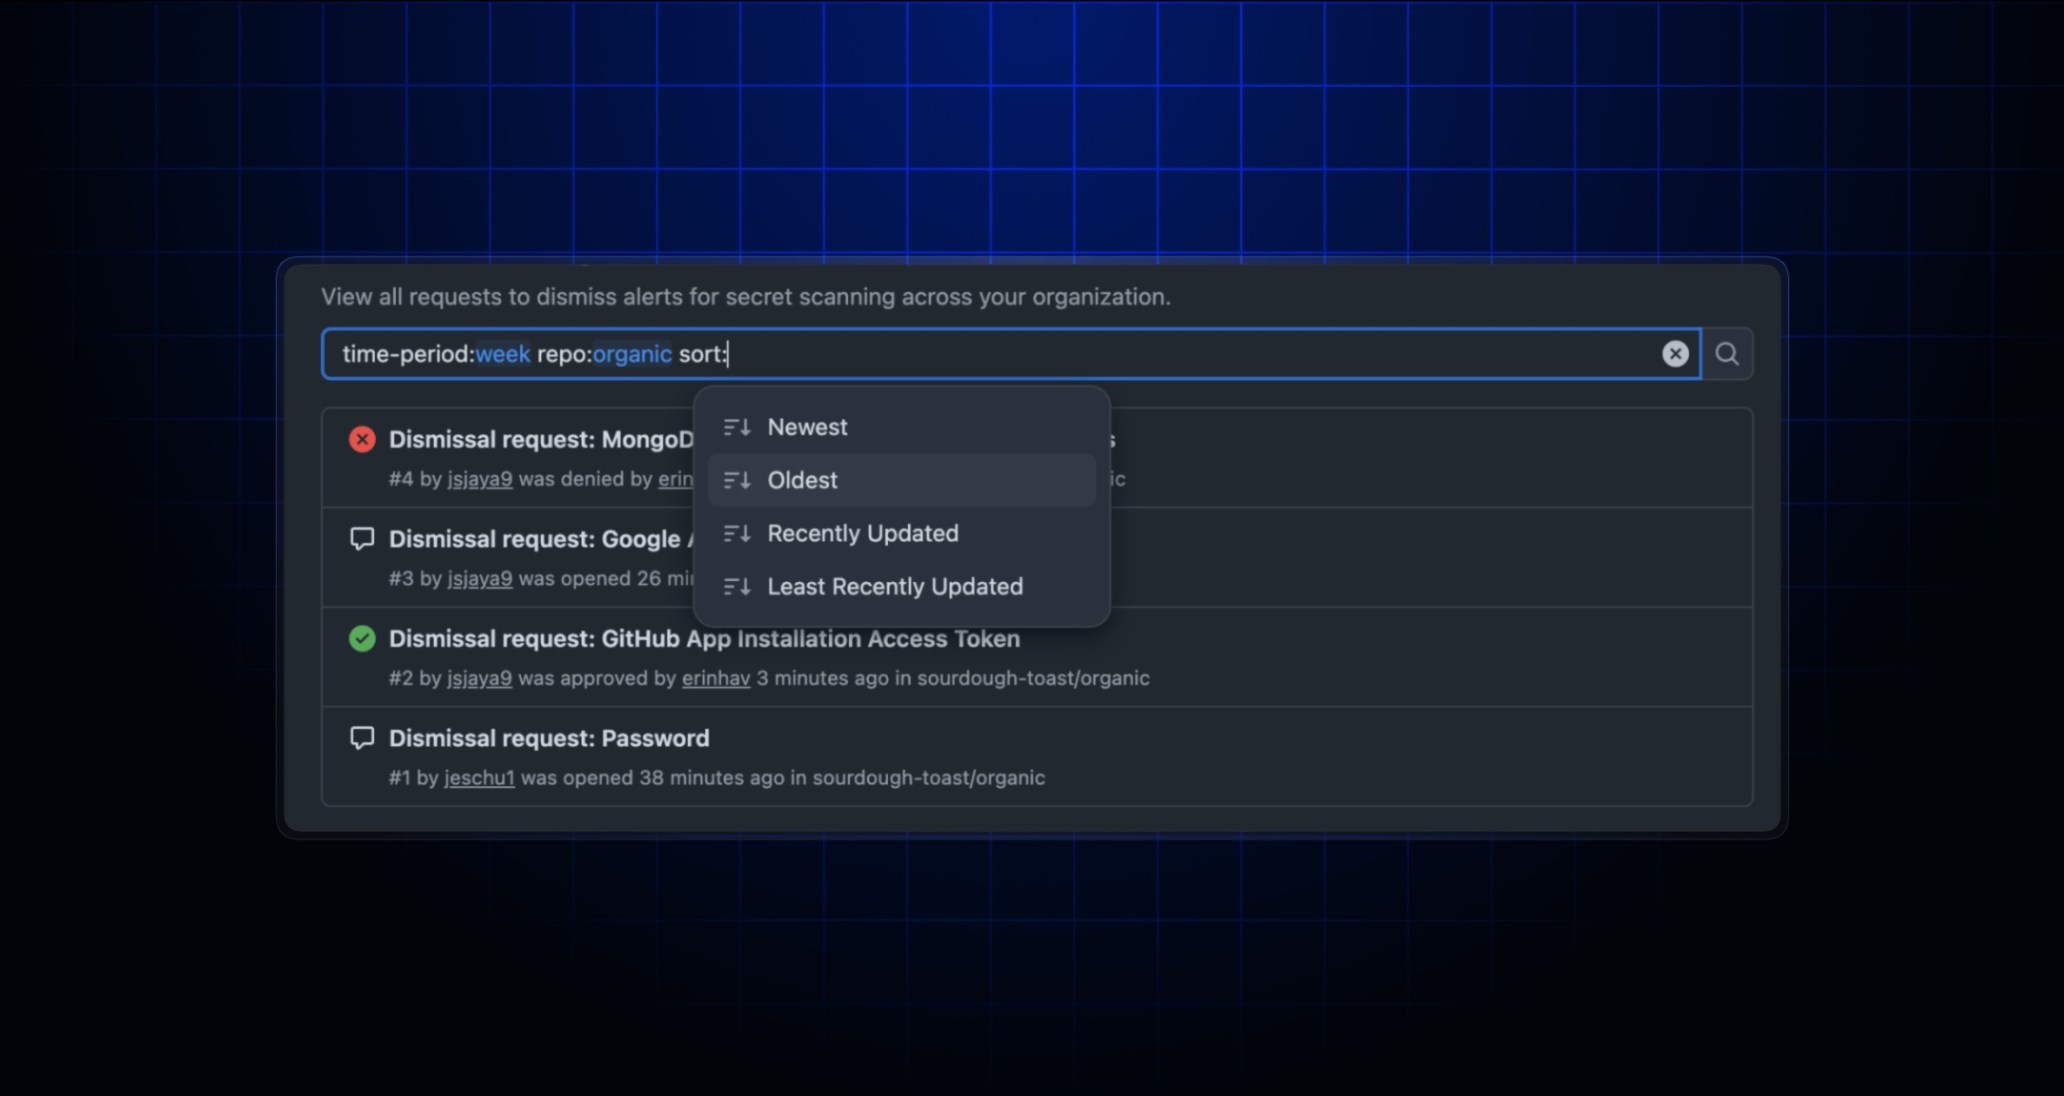Open jeschu1 profile link
Image resolution: width=2064 pixels, height=1096 pixels.
(480, 777)
